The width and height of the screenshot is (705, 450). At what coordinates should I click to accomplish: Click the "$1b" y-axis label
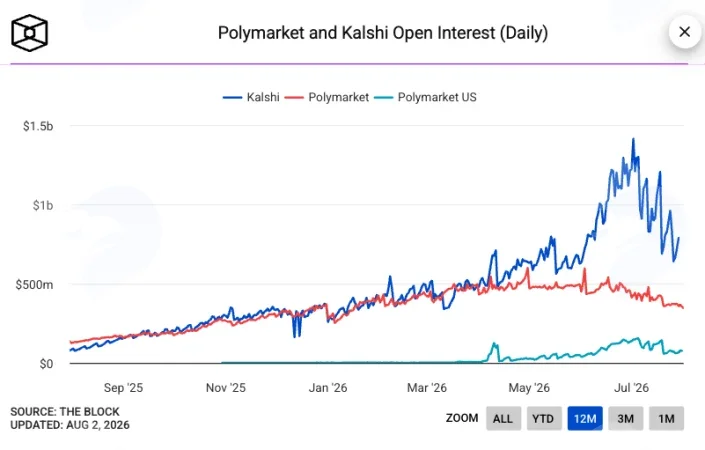pyautogui.click(x=43, y=205)
